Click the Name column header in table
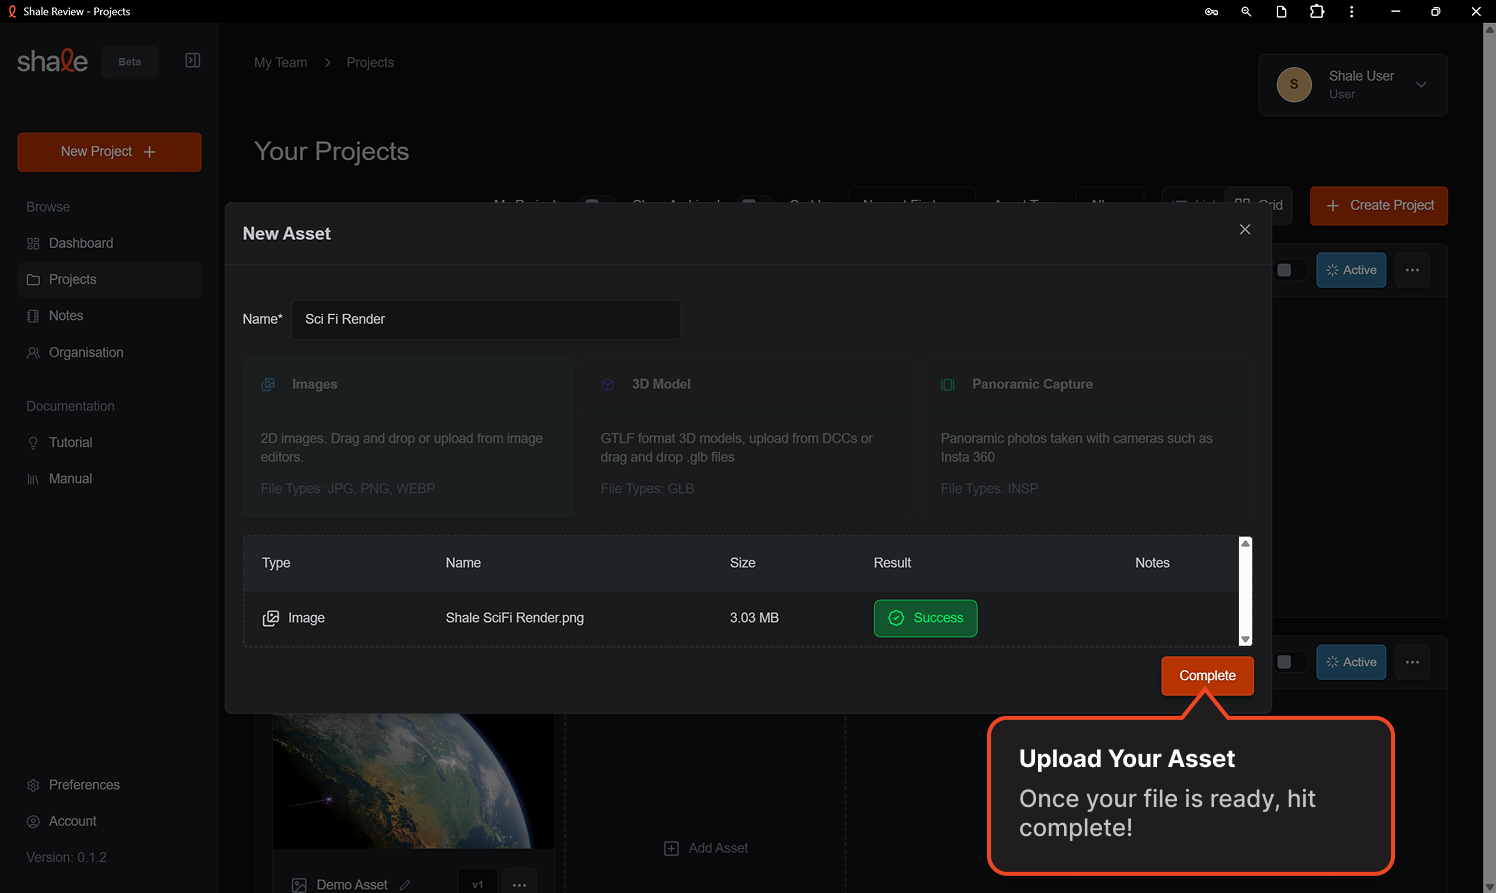Viewport: 1496px width, 893px height. click(x=463, y=563)
